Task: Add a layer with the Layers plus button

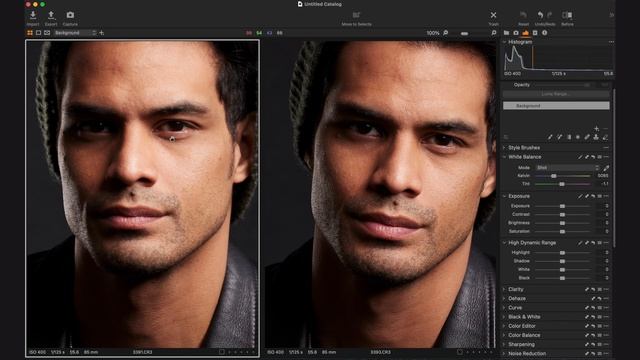Action: pos(597,129)
